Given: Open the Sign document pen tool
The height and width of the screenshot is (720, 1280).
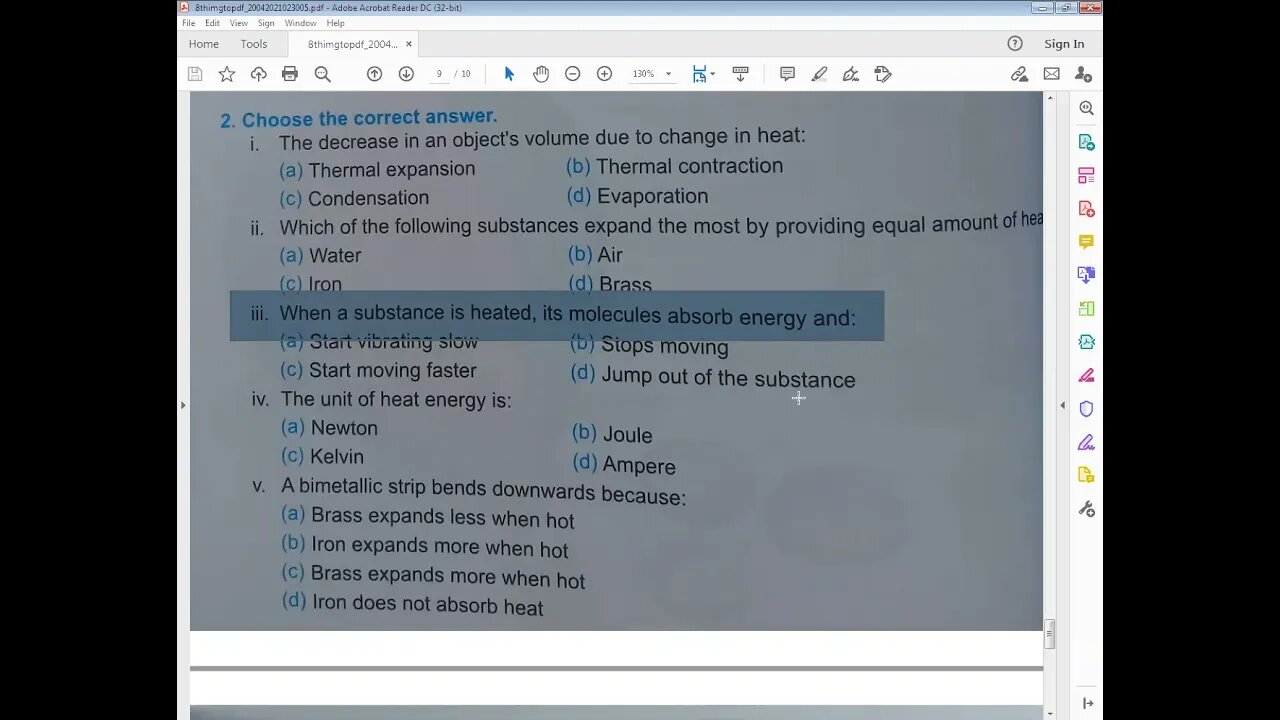Looking at the screenshot, I should point(851,74).
